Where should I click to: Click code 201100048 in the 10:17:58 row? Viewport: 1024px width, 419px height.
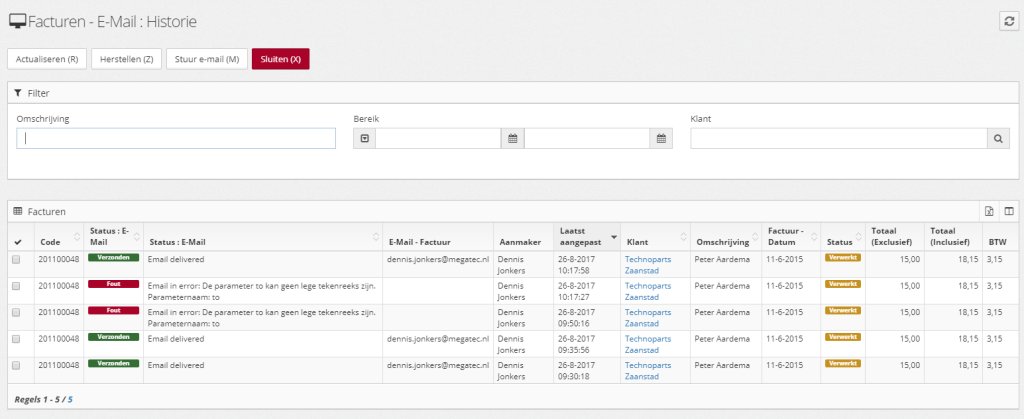[x=59, y=259]
